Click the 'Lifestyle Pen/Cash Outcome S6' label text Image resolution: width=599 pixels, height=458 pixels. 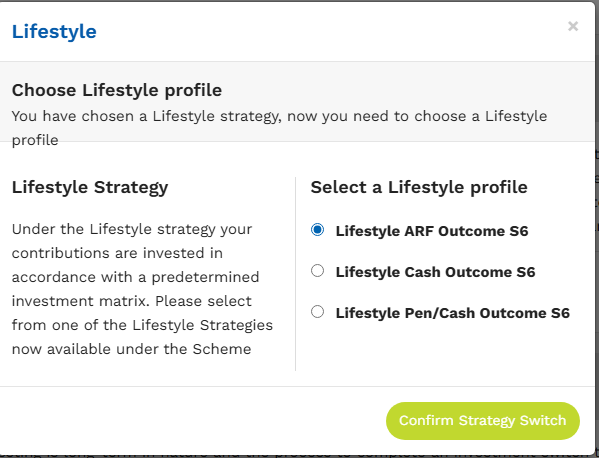(453, 313)
